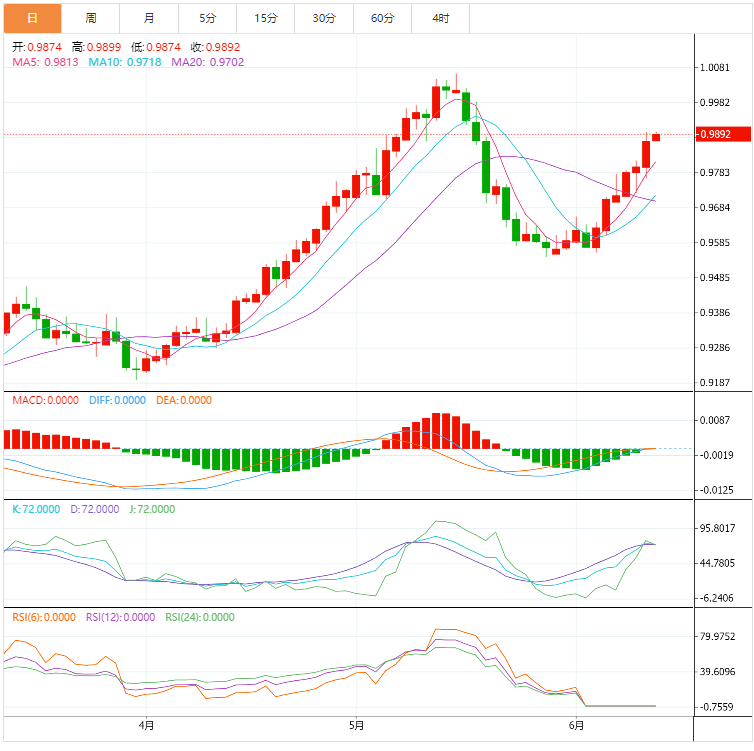Open the 5分 interval tab
The width and height of the screenshot is (754, 751).
(207, 18)
